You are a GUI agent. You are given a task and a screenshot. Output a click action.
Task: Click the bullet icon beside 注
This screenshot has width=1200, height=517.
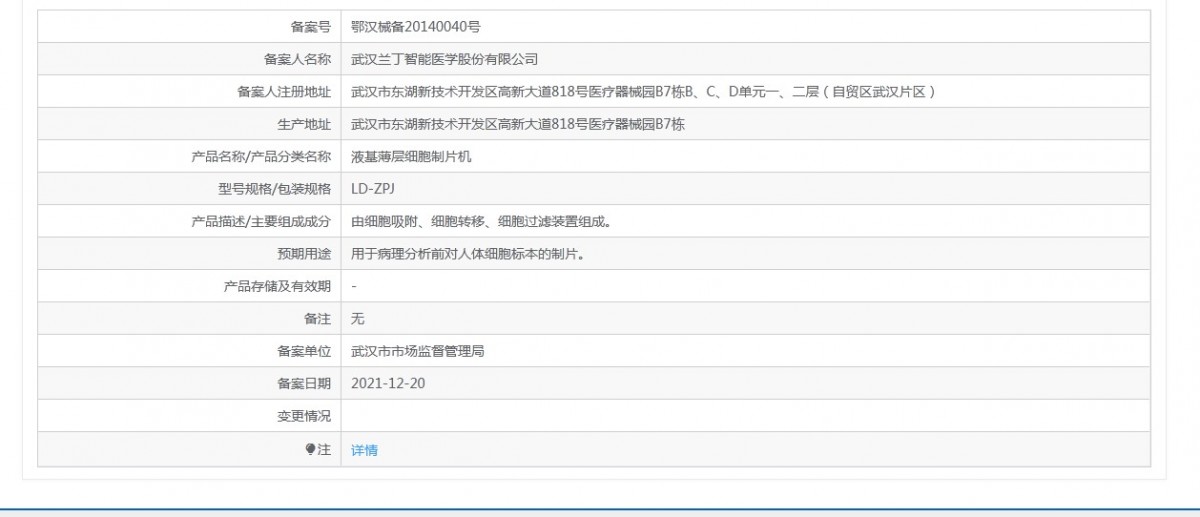pyautogui.click(x=311, y=449)
